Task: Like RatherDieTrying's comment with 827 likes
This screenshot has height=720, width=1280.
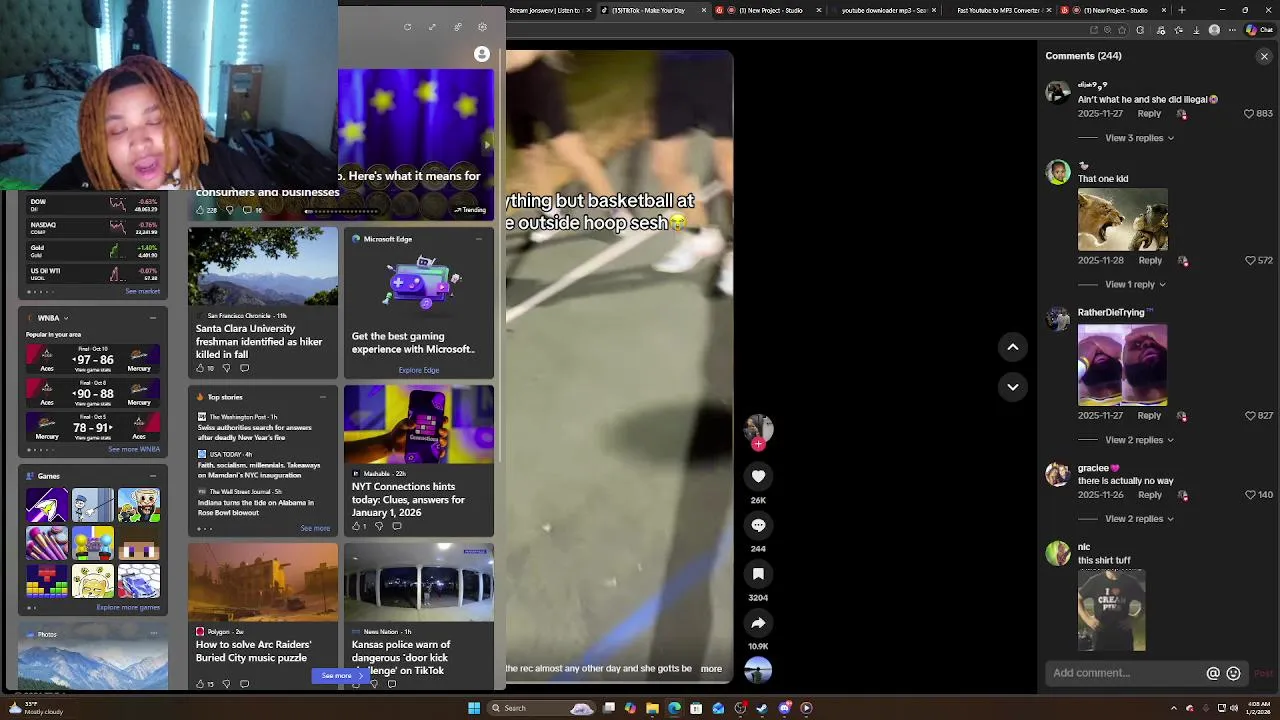Action: [1250, 416]
